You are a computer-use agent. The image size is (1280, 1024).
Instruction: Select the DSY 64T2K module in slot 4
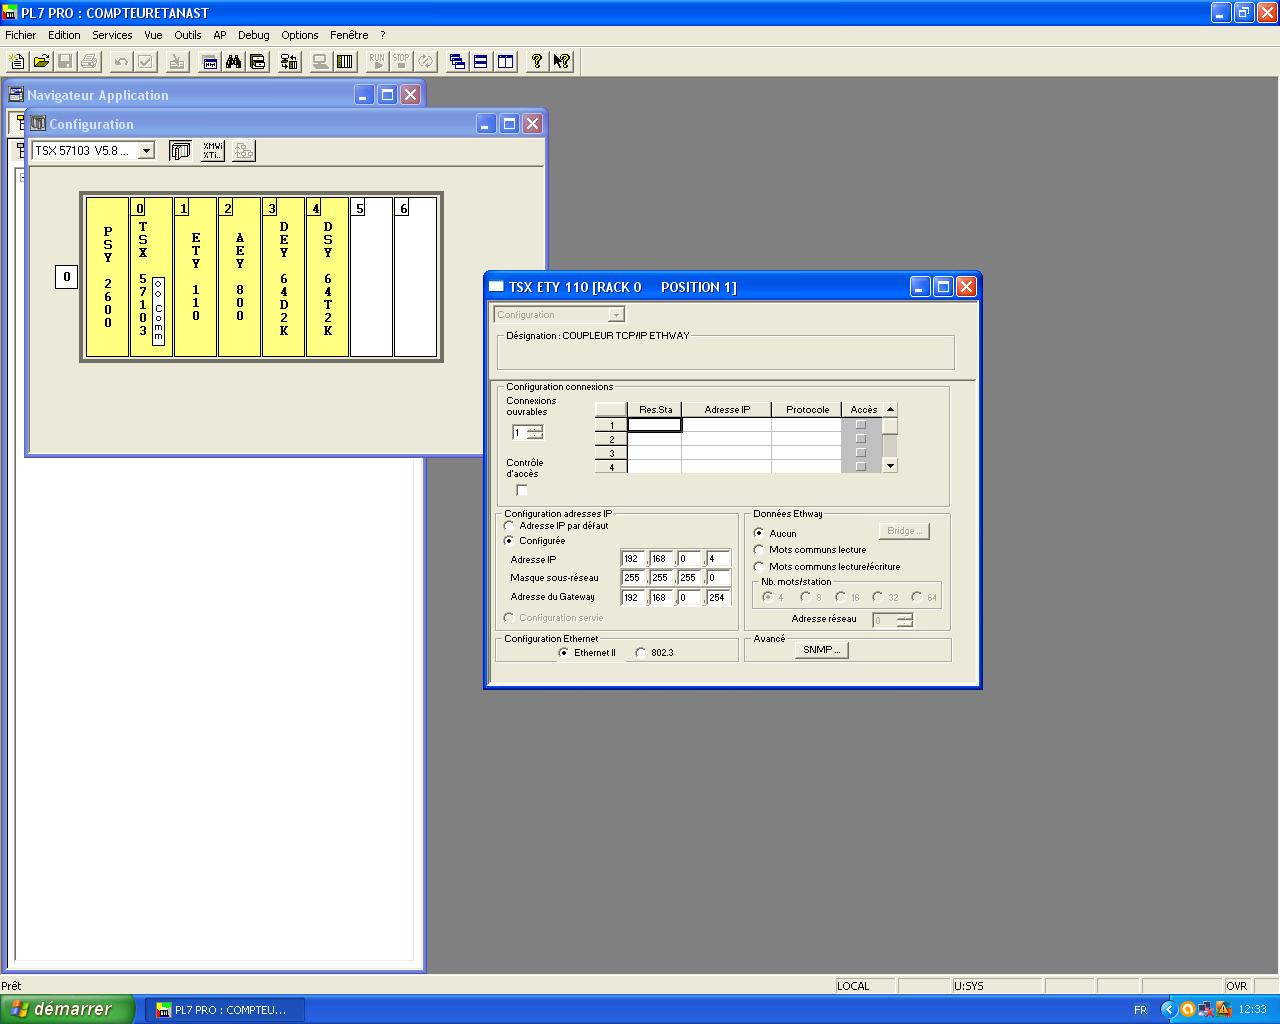pos(328,279)
